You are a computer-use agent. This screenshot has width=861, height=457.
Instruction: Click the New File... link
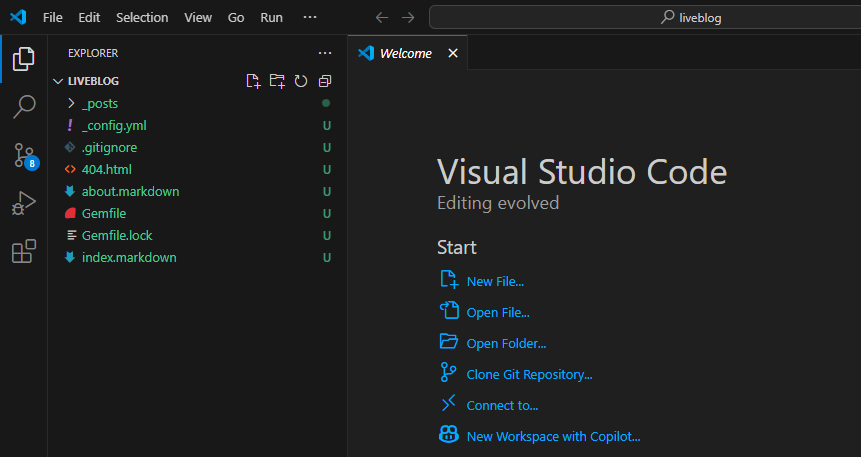[495, 281]
